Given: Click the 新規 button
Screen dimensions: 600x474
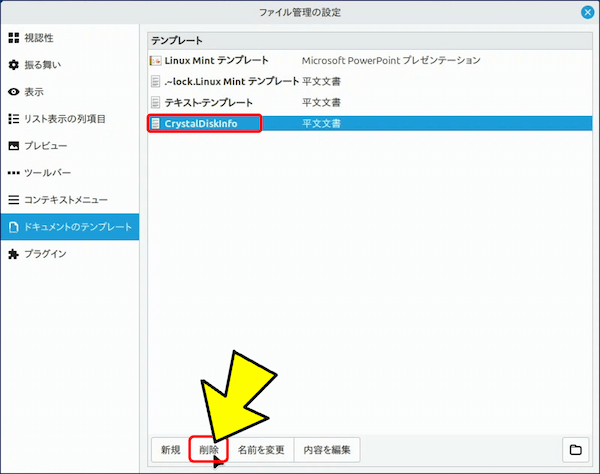Looking at the screenshot, I should 171,450.
